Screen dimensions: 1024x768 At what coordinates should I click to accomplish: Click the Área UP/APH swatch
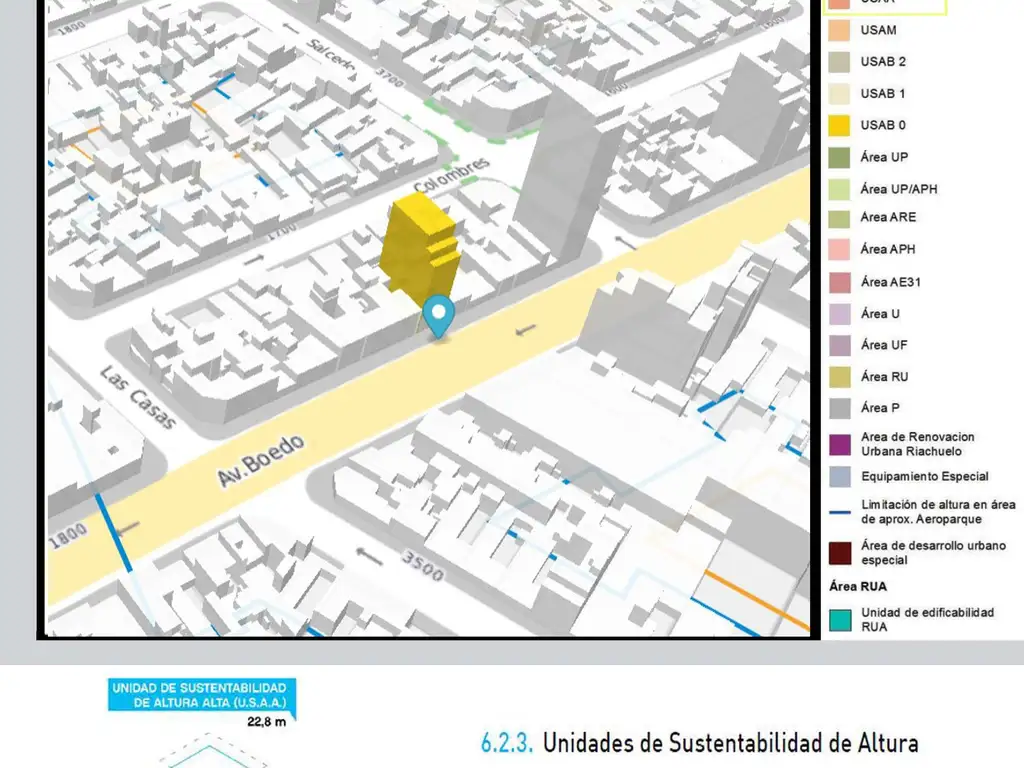839,189
